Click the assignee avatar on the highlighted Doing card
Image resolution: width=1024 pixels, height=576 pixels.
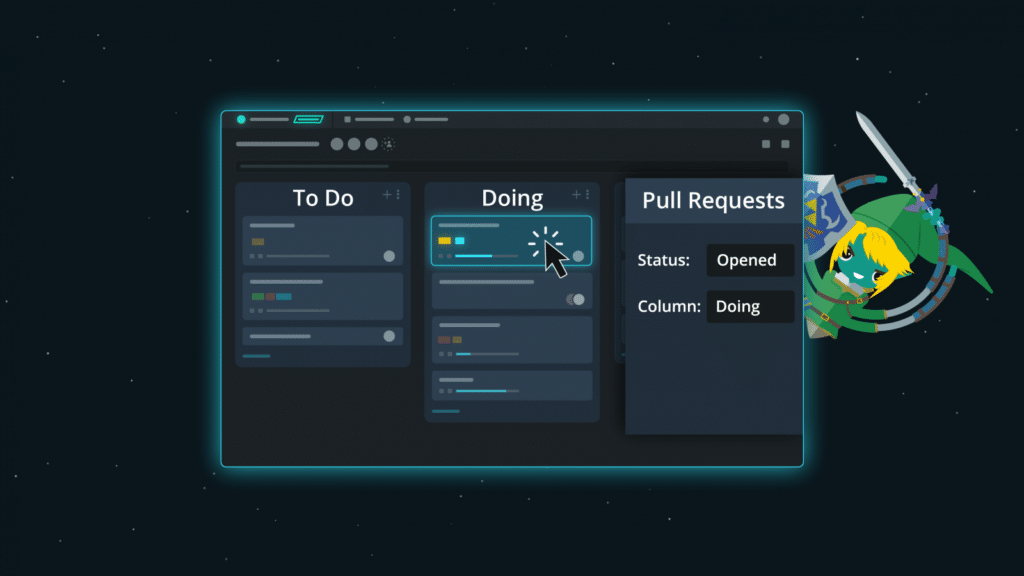pos(578,256)
